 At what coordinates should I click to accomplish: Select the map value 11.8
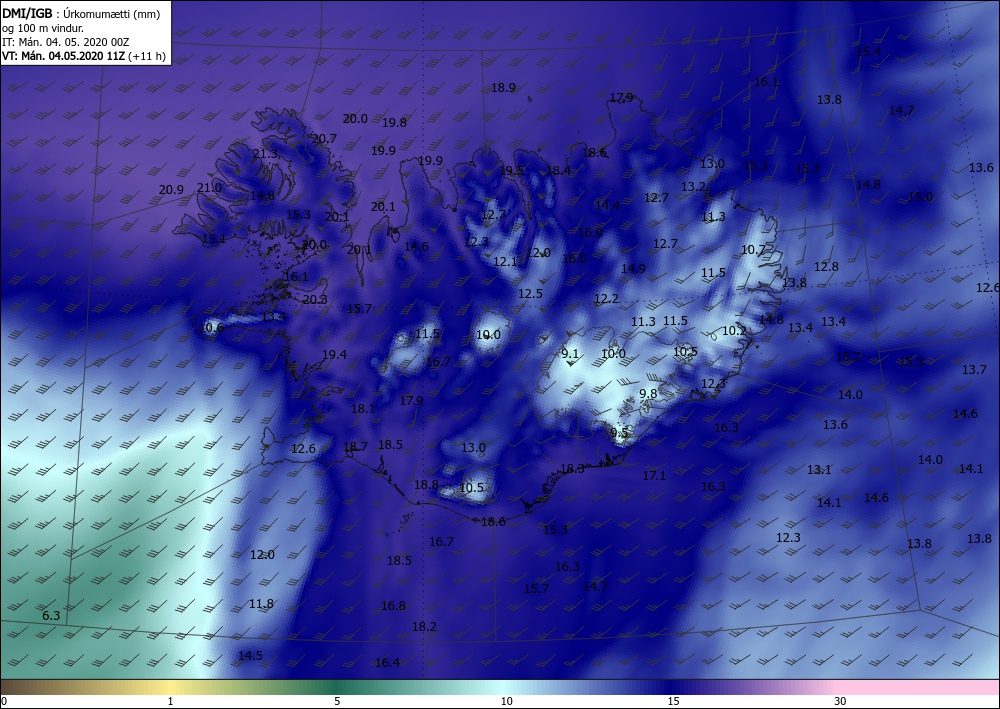(261, 603)
